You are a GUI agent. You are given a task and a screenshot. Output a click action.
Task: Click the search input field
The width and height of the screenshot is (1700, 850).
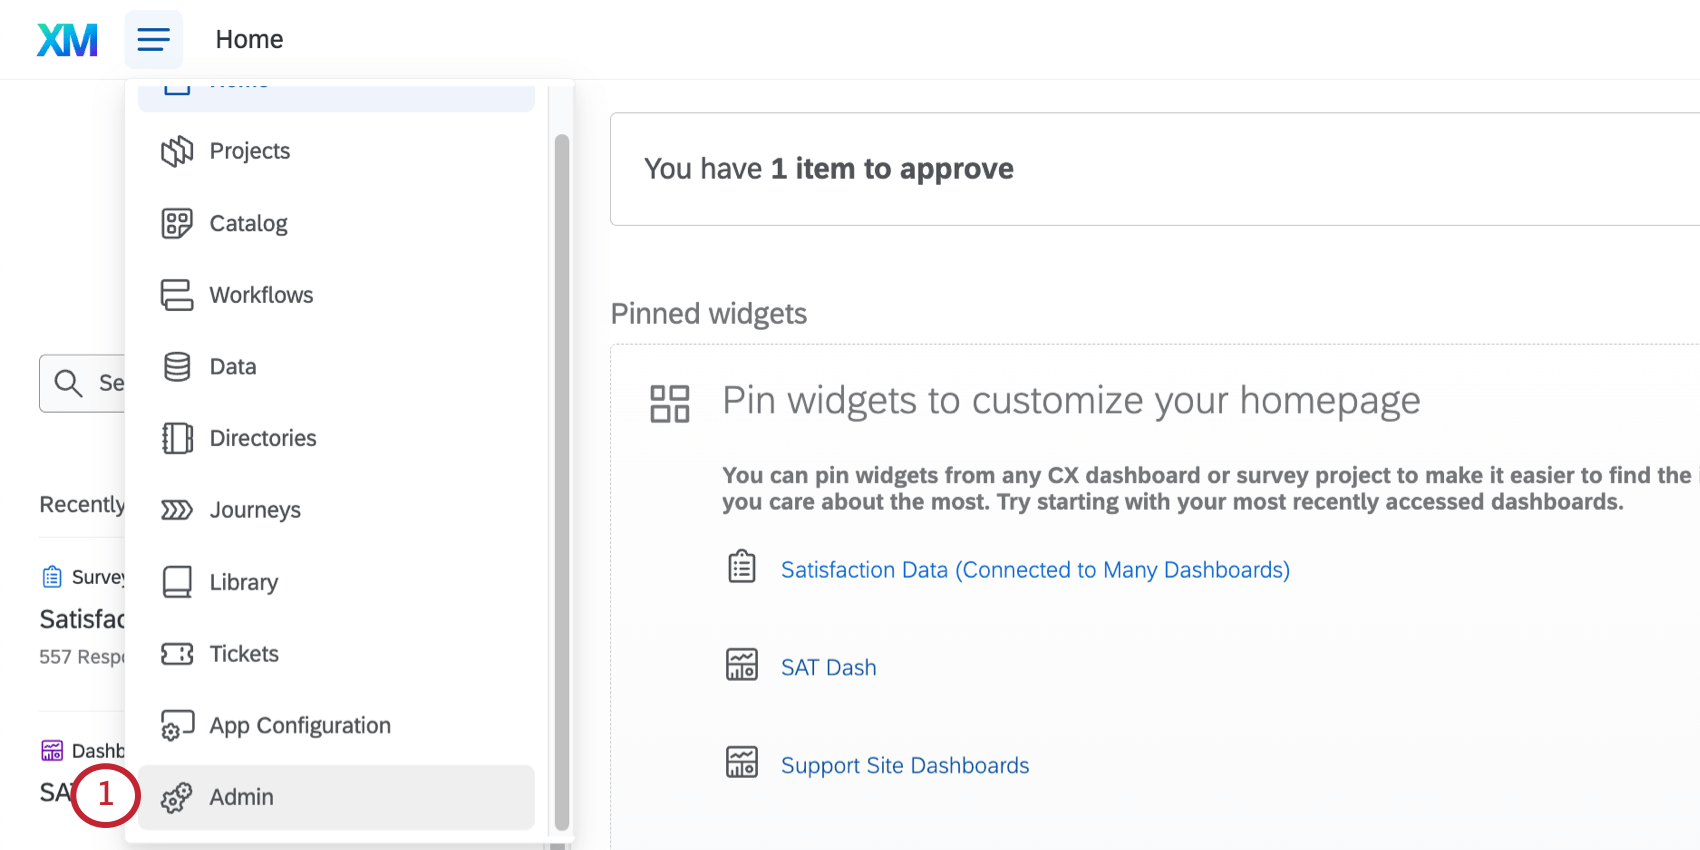[x=85, y=383]
